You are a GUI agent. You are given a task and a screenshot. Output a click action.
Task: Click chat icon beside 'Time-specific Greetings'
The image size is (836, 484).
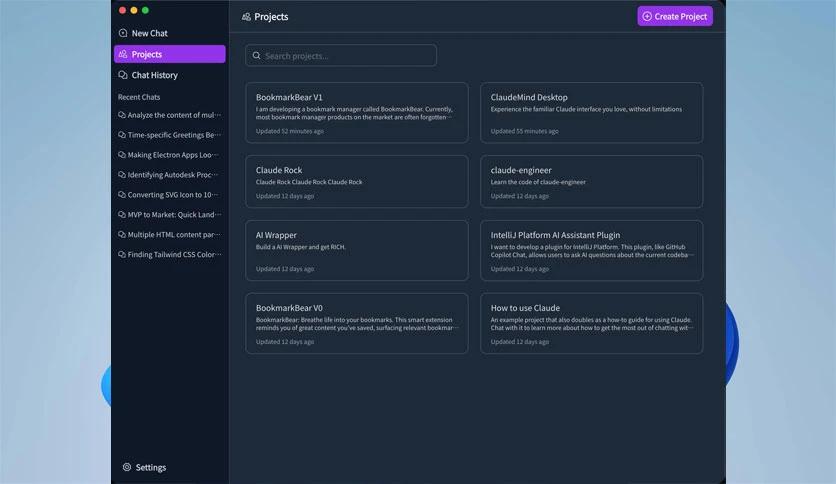pos(122,135)
